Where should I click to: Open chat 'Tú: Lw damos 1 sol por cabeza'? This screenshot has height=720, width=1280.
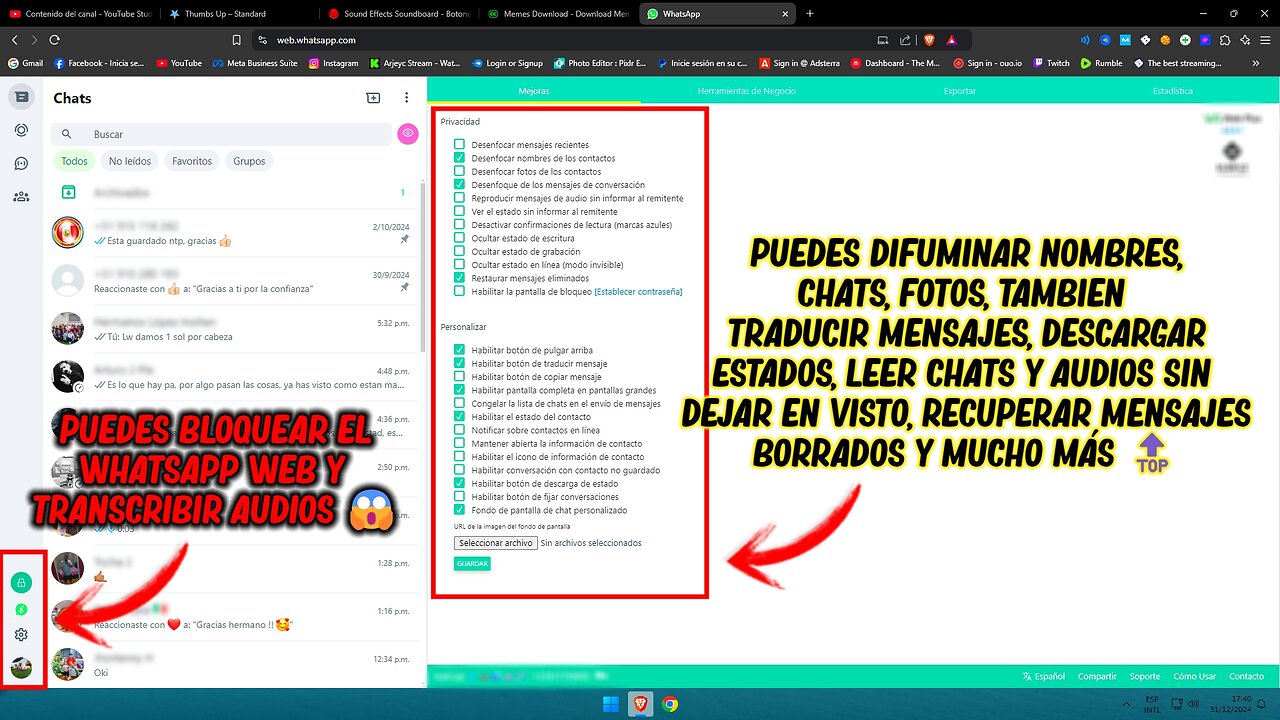click(x=235, y=329)
